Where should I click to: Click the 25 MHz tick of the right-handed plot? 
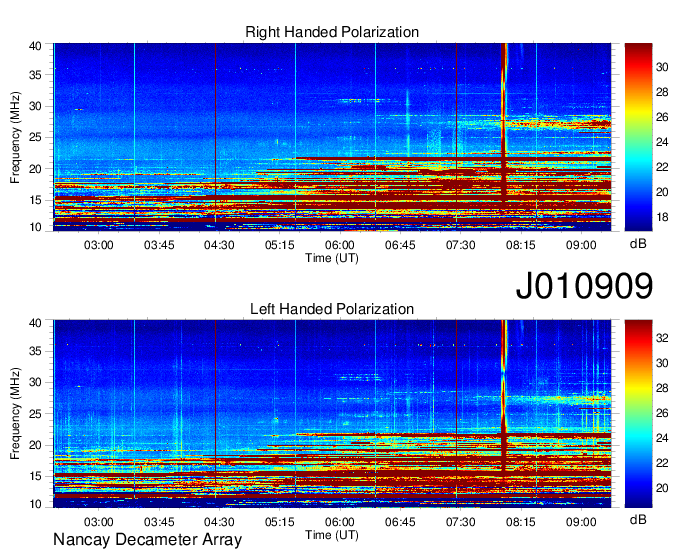(x=35, y=137)
